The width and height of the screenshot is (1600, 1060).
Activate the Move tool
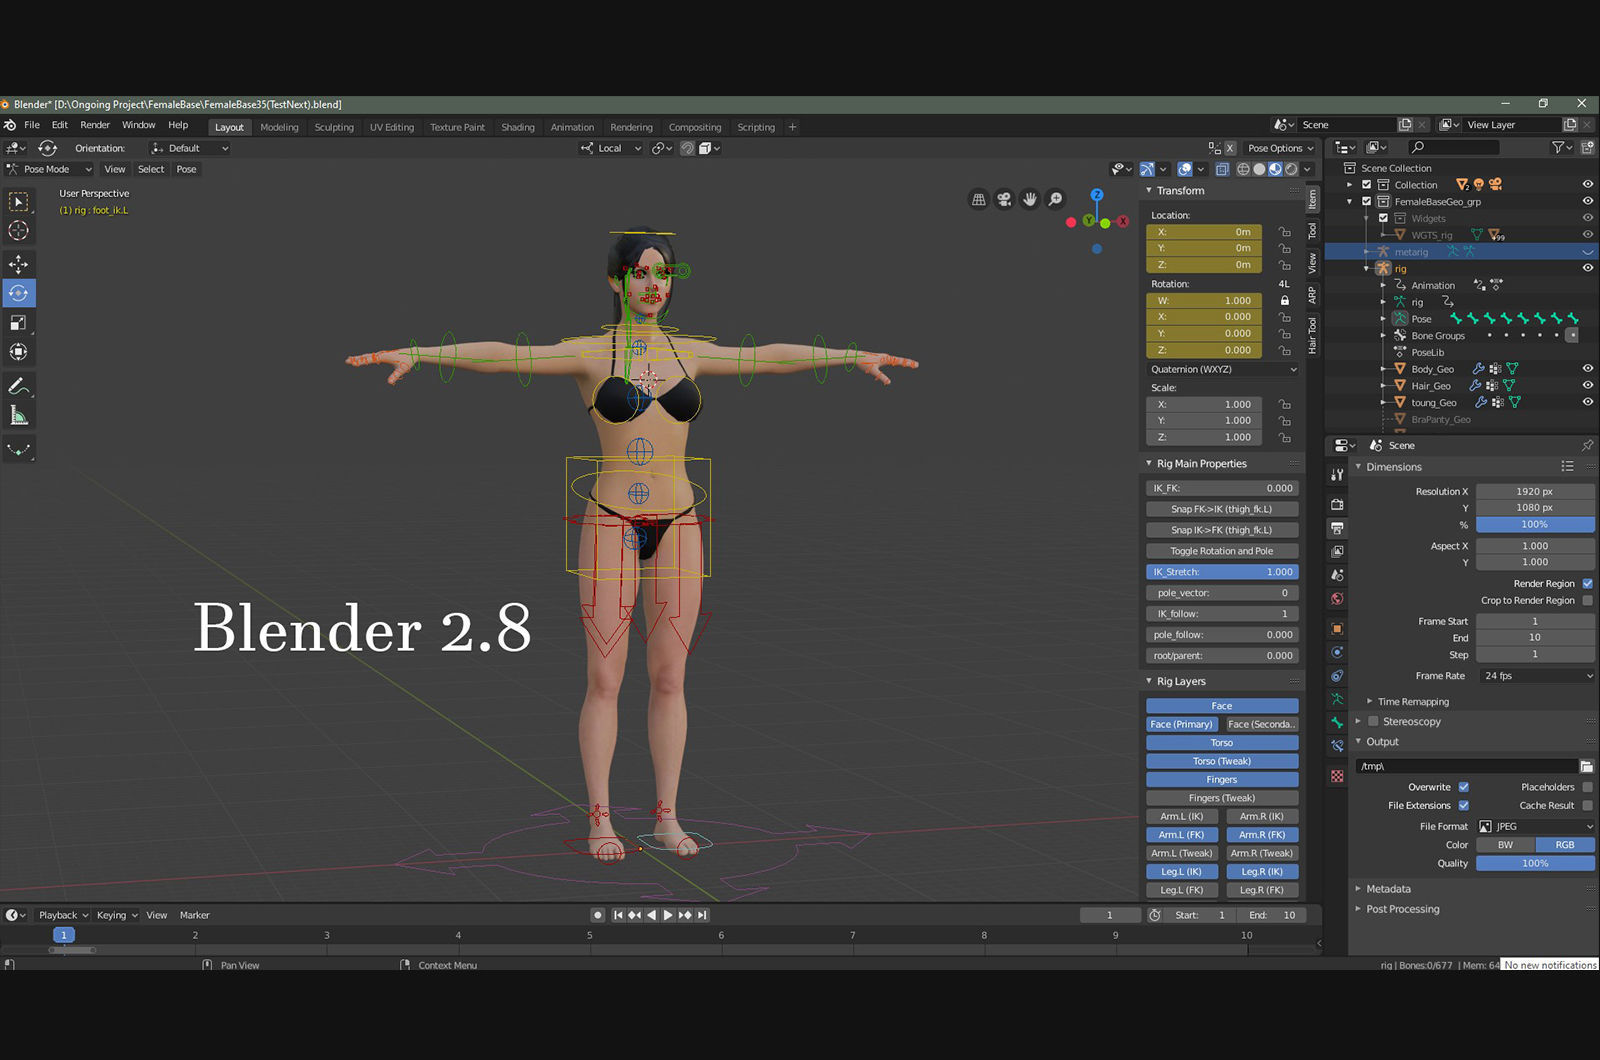[19, 264]
